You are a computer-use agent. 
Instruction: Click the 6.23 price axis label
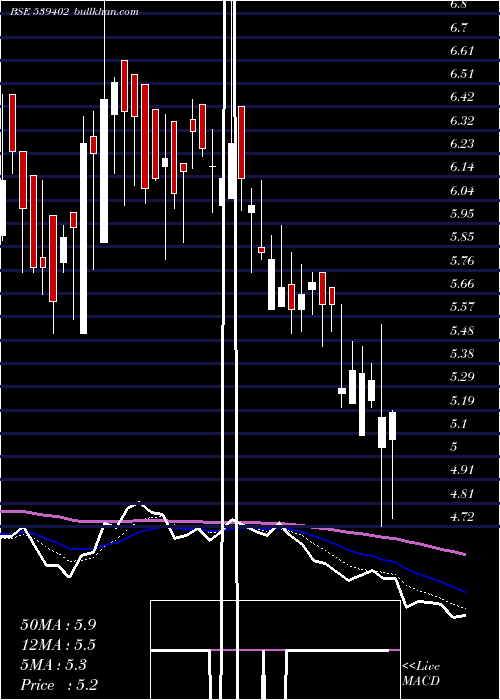coord(462,144)
